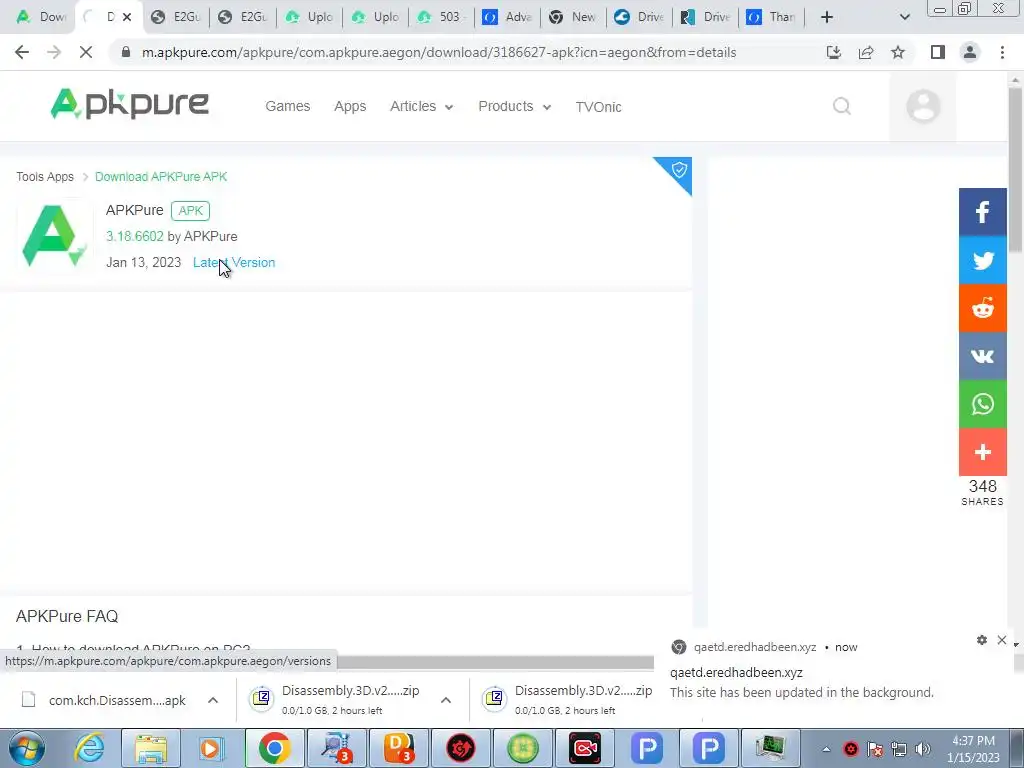Screen dimensions: 1024x768
Task: Open options for first Disassembly.3D zip download
Action: [x=446, y=700]
